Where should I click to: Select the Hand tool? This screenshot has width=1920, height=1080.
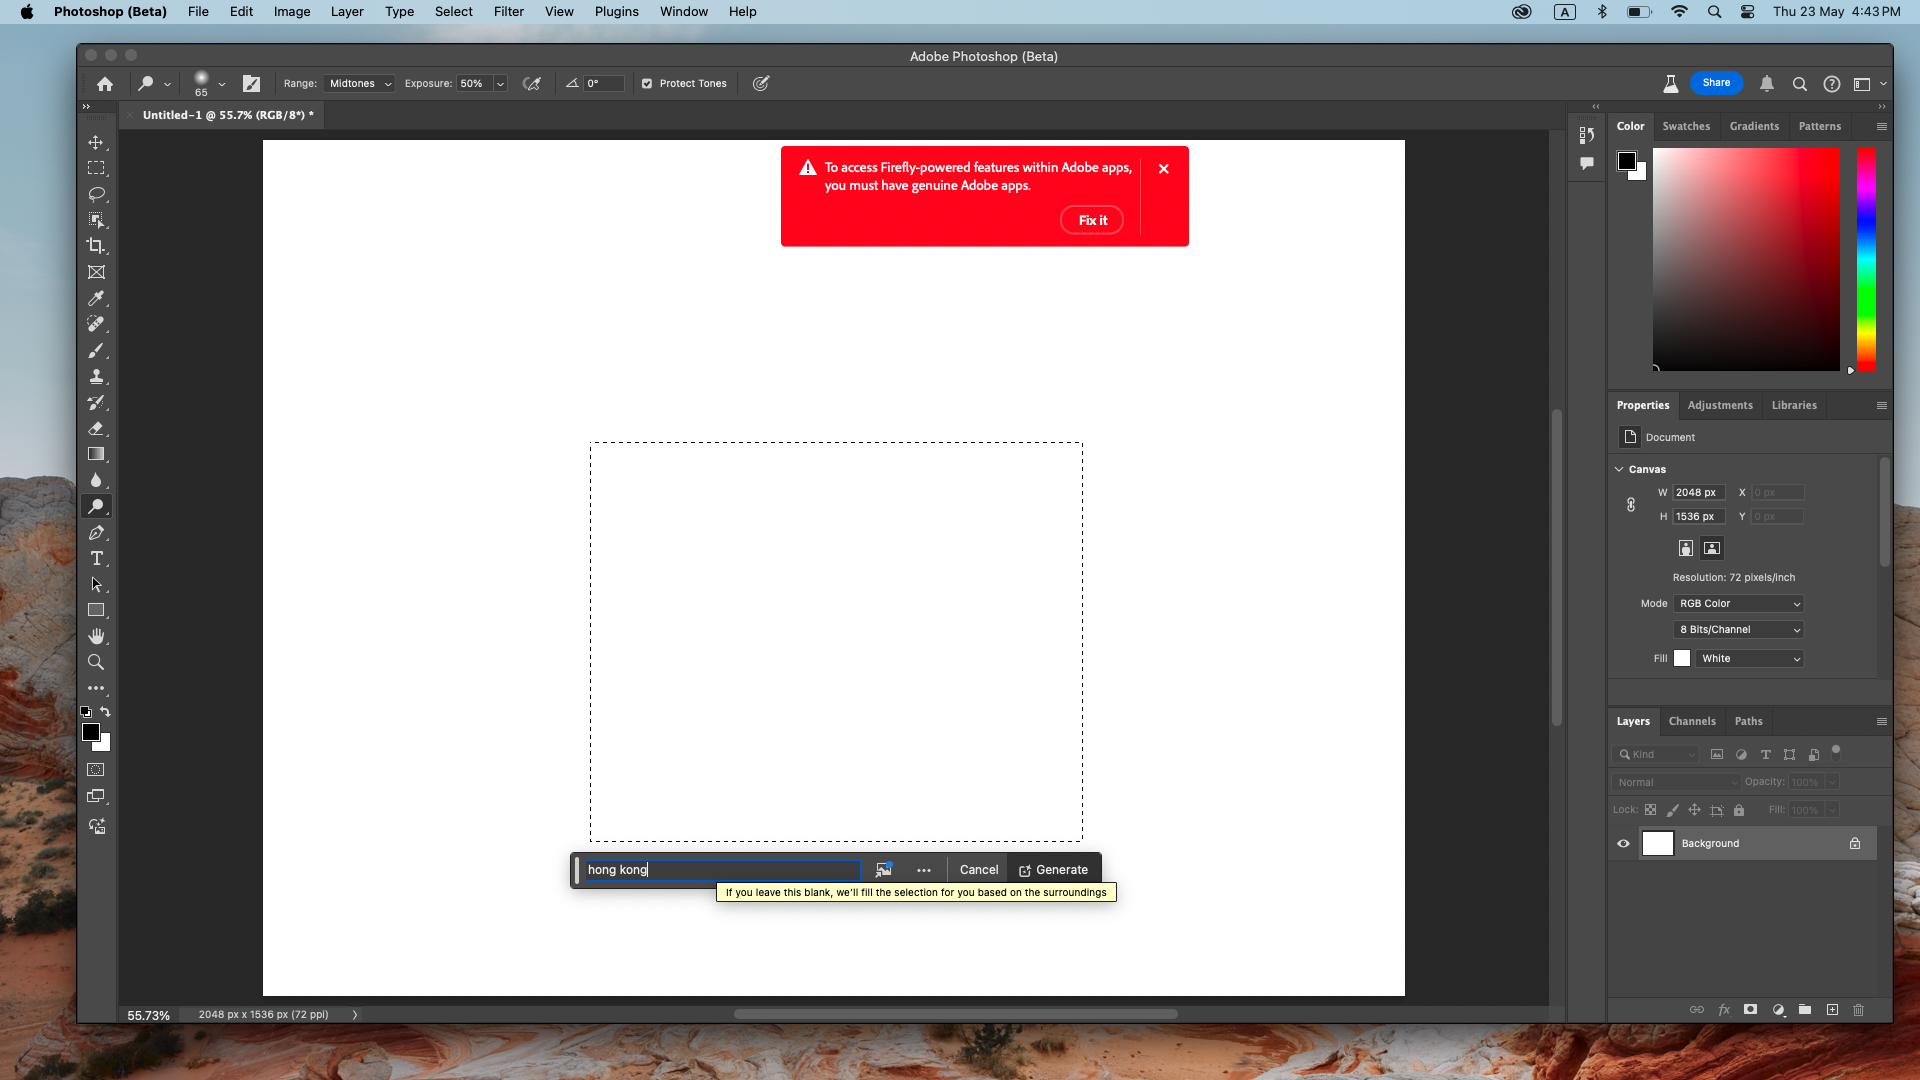tap(96, 636)
